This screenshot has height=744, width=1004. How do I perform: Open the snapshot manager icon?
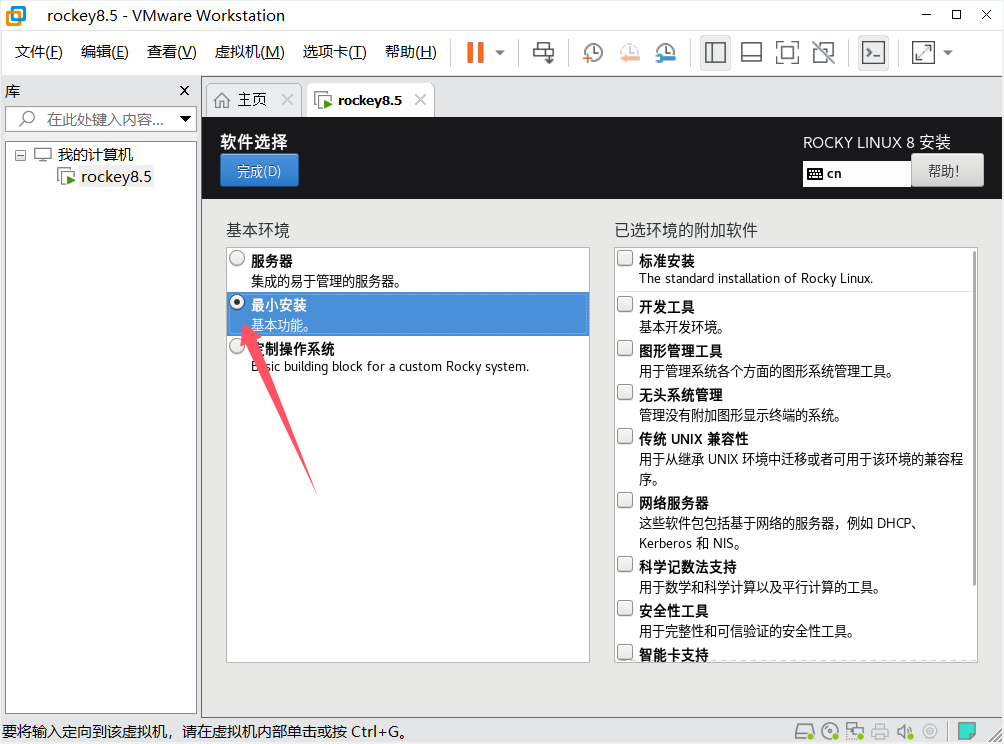(x=665, y=53)
